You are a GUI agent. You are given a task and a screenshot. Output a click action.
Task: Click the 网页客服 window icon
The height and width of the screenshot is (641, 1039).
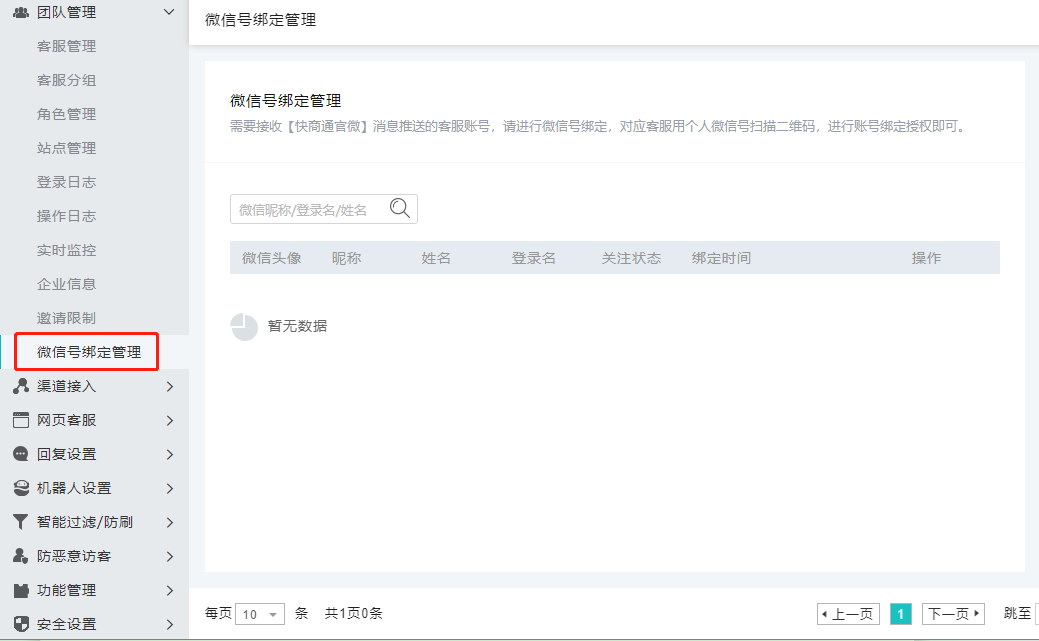click(x=20, y=420)
